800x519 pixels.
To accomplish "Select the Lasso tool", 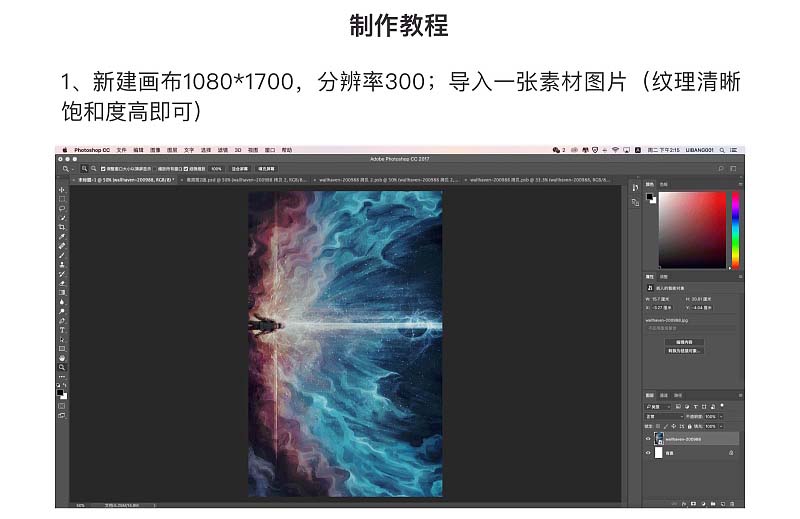I will [x=62, y=208].
